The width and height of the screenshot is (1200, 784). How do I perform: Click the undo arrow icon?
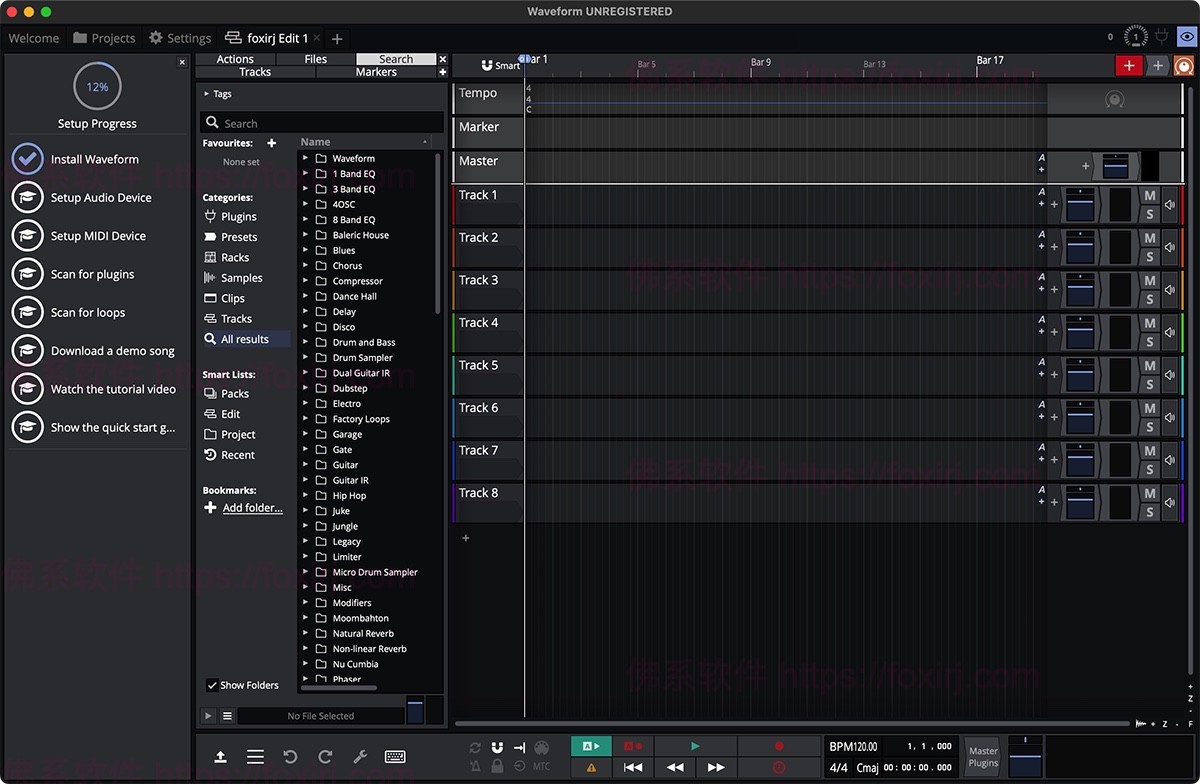[290, 756]
